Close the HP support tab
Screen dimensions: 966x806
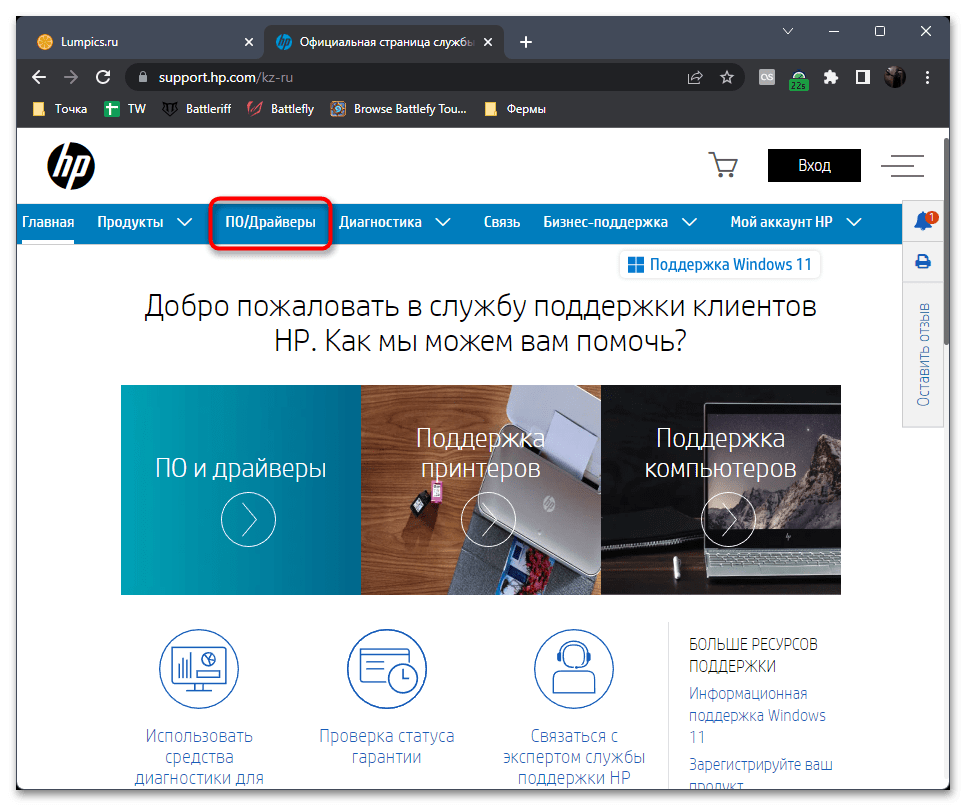click(x=488, y=42)
